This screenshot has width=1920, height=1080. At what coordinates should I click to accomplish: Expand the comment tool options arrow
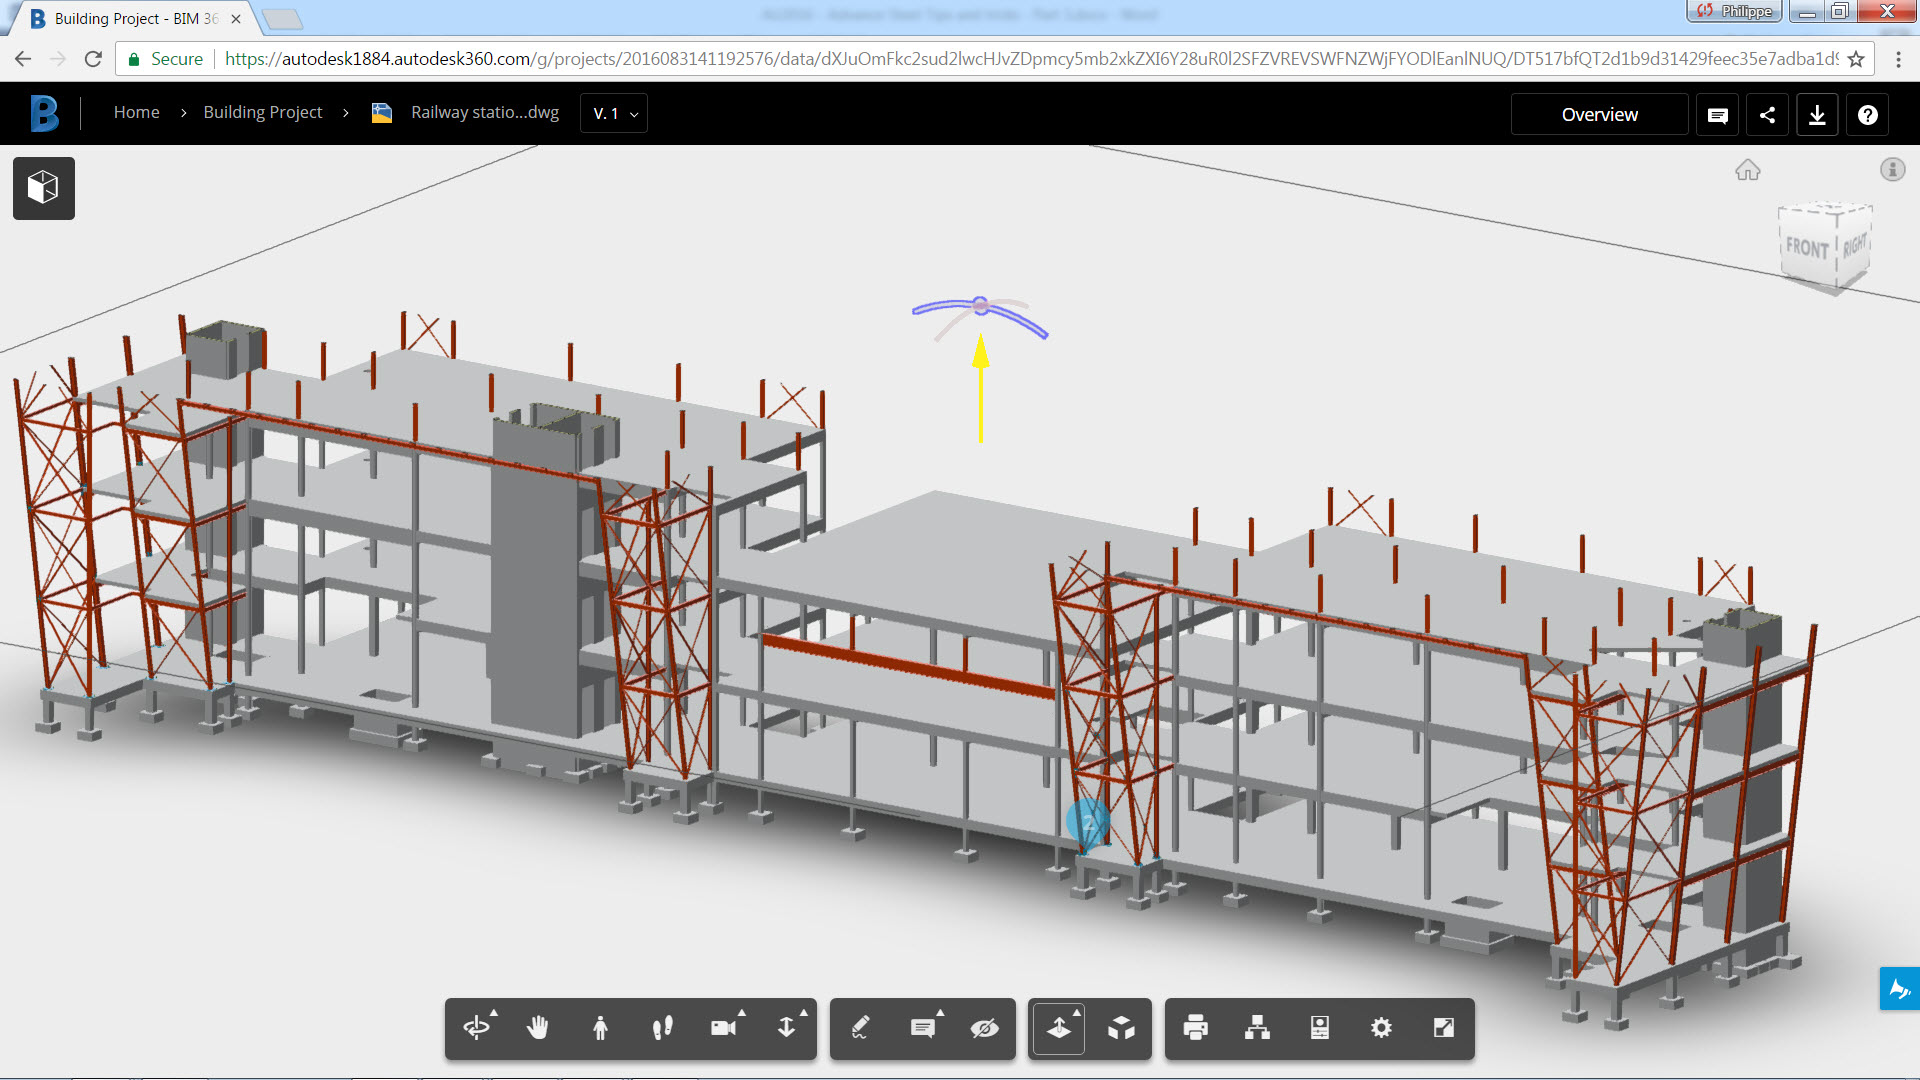coord(940,1013)
